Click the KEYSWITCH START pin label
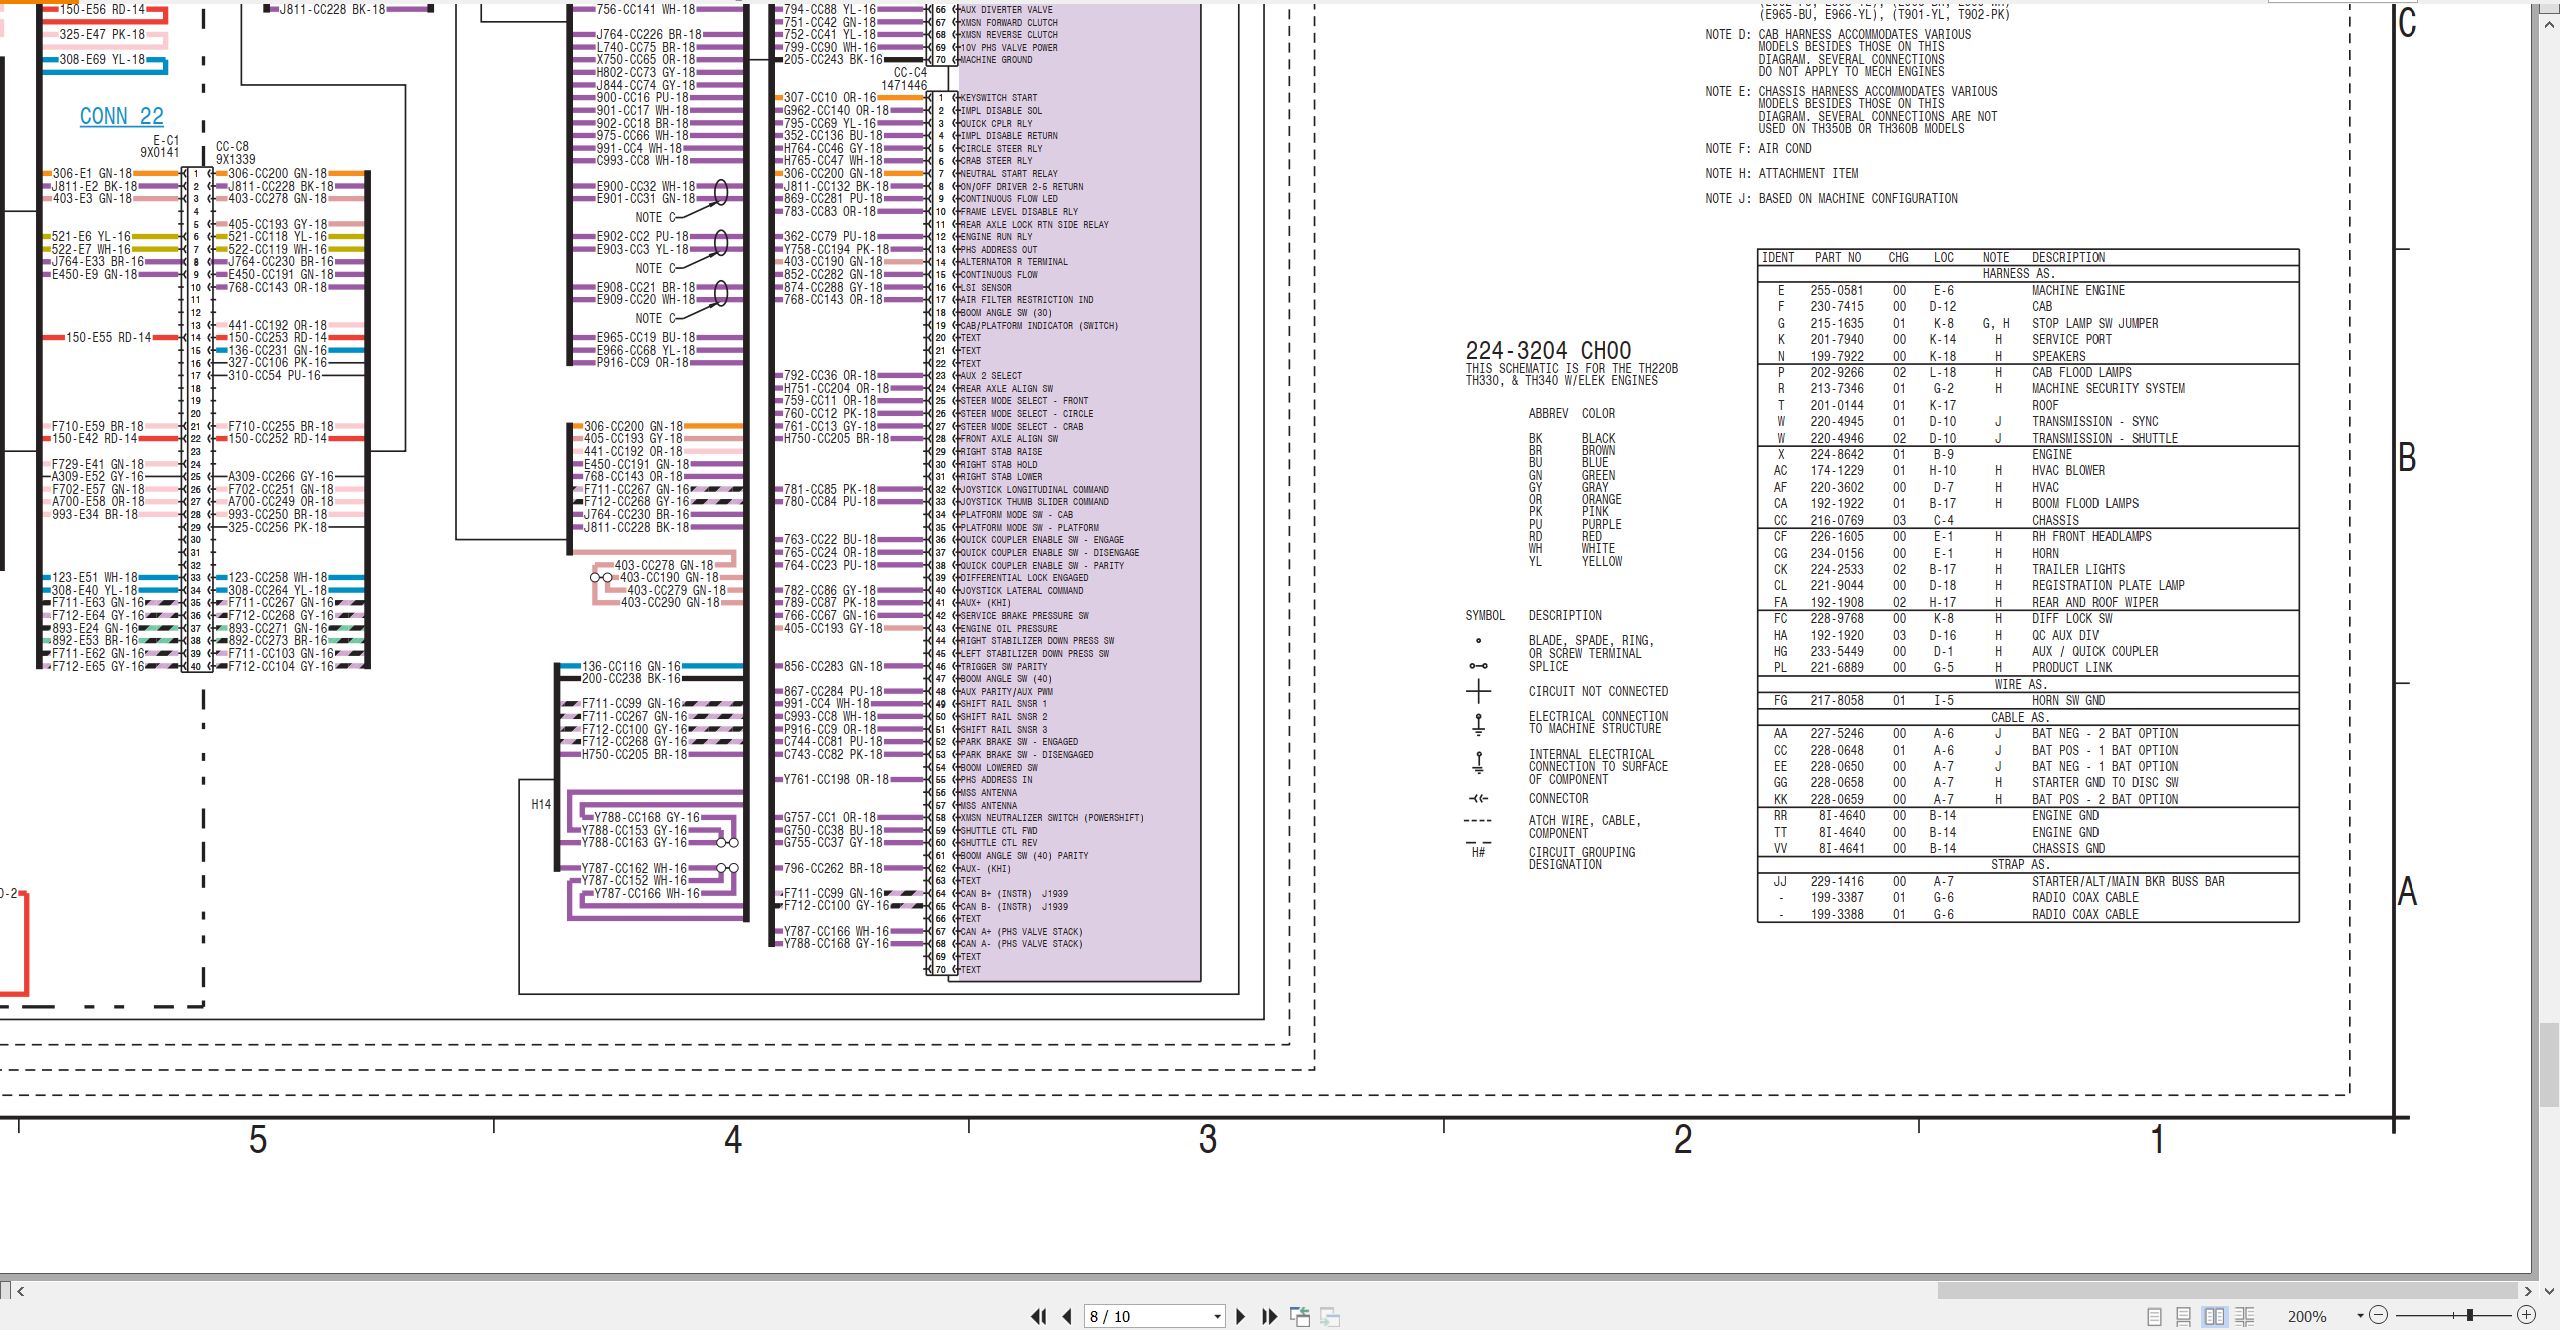The height and width of the screenshot is (1330, 2560). (998, 98)
